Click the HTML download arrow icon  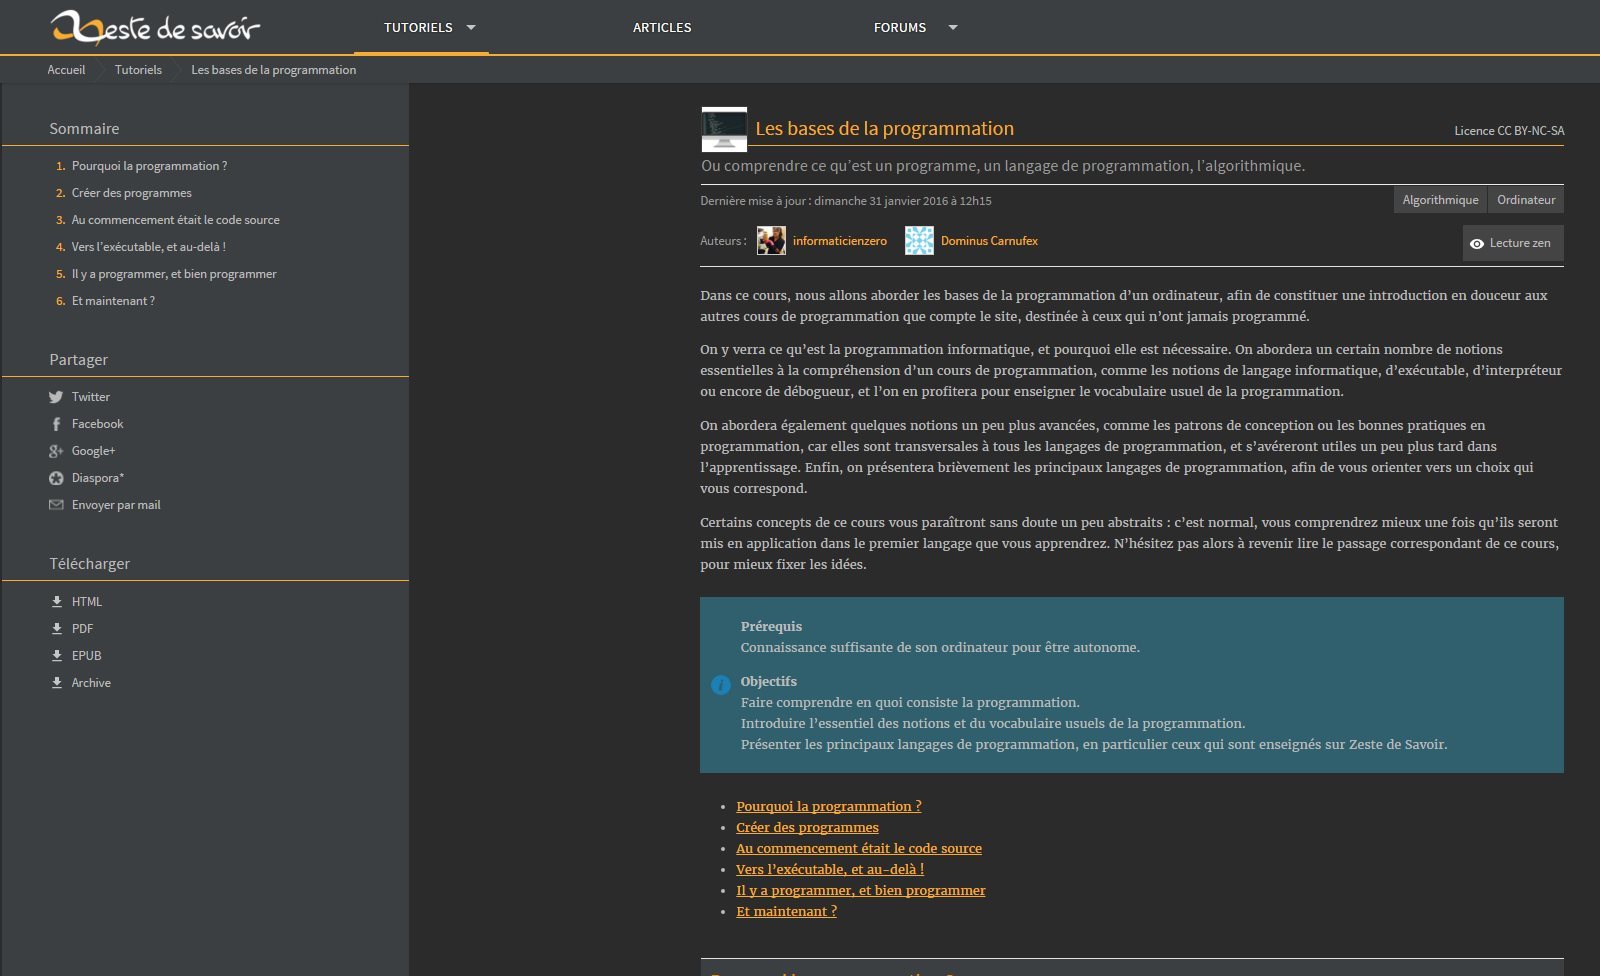tap(57, 602)
